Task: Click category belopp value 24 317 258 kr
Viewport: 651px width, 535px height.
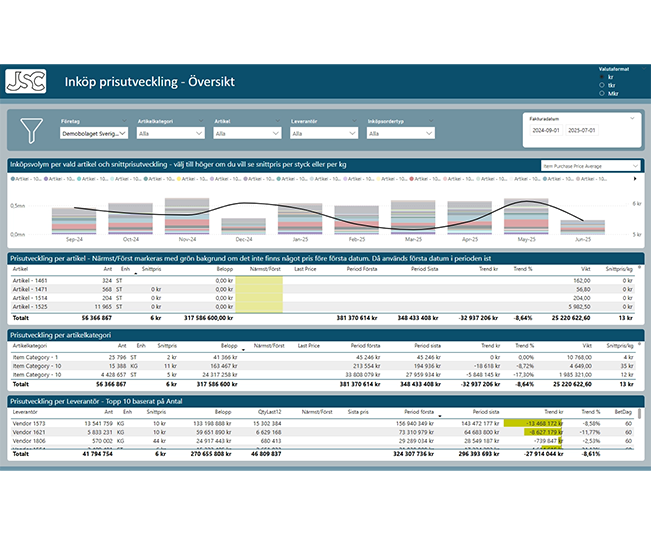Action: 220,375
